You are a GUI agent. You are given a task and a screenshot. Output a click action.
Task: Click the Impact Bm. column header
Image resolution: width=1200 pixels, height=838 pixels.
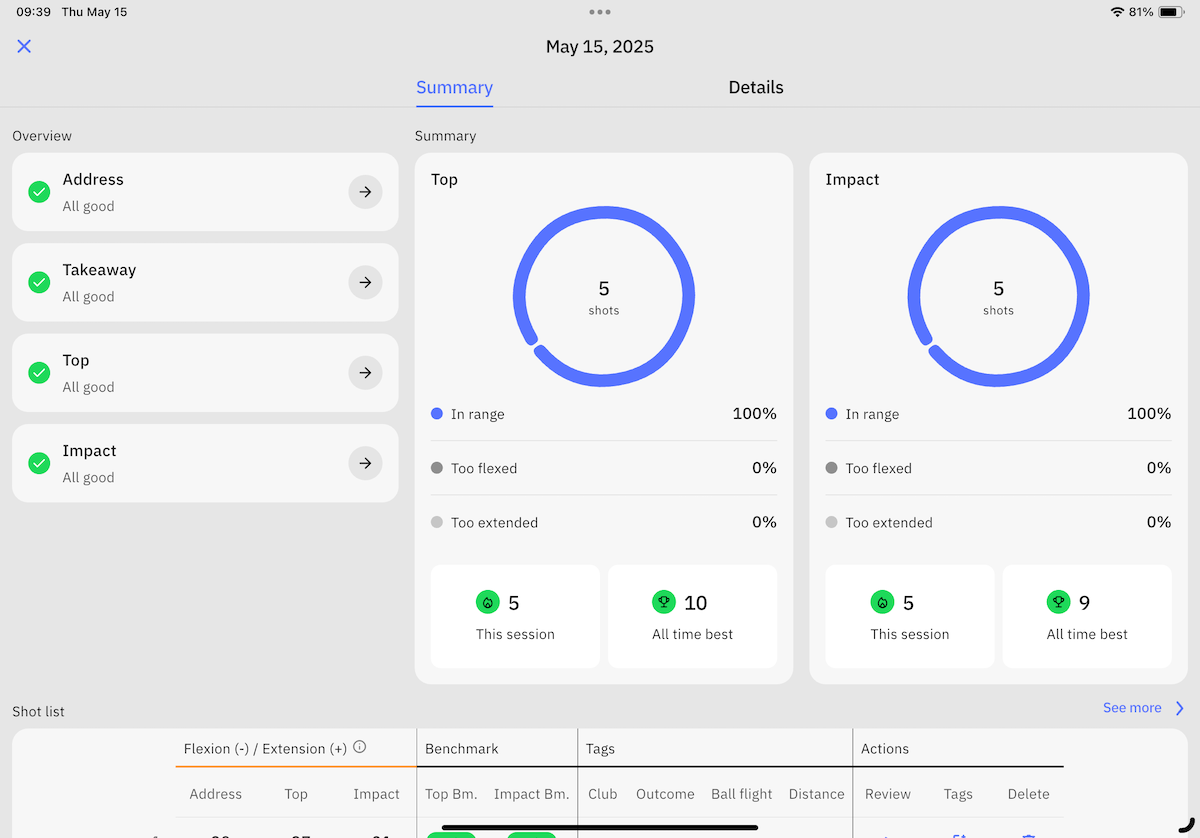tap(532, 794)
